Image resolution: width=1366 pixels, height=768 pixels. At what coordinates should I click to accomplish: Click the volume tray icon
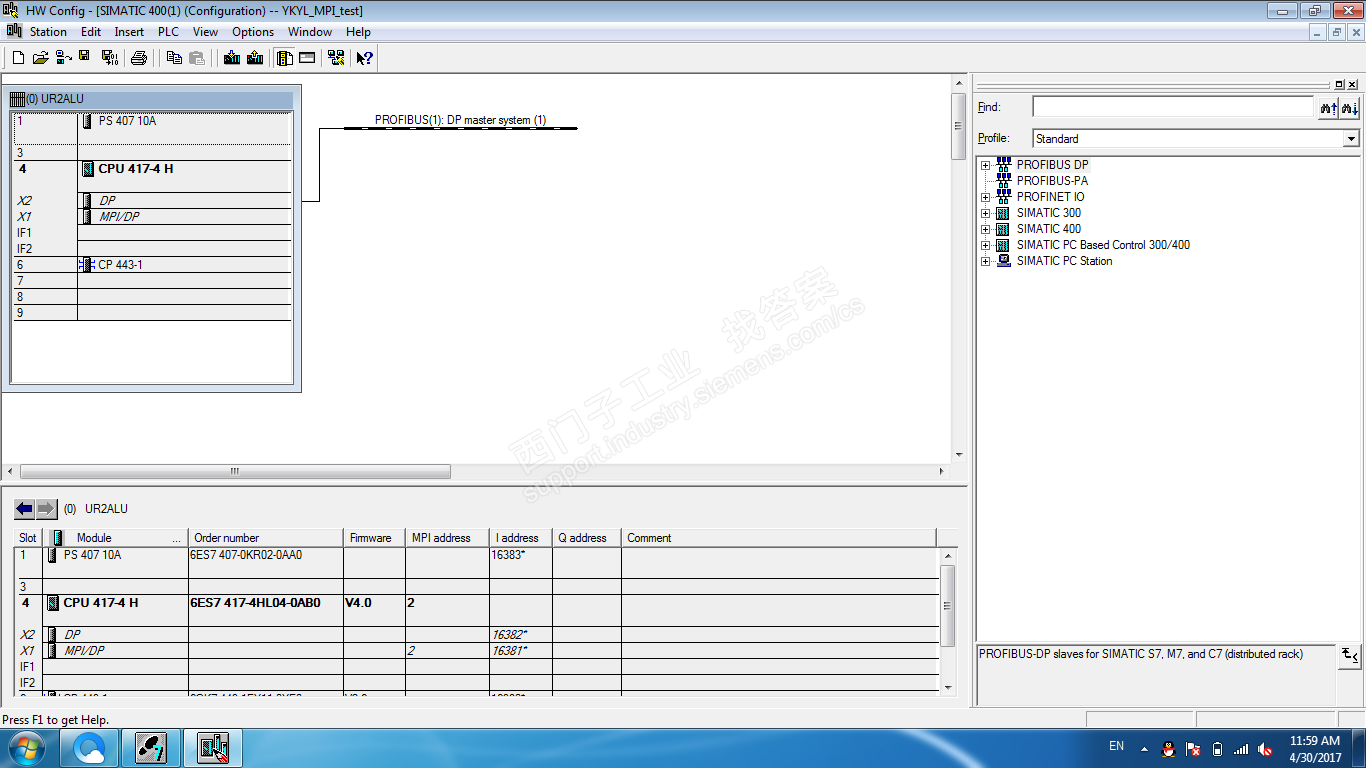coord(1265,748)
